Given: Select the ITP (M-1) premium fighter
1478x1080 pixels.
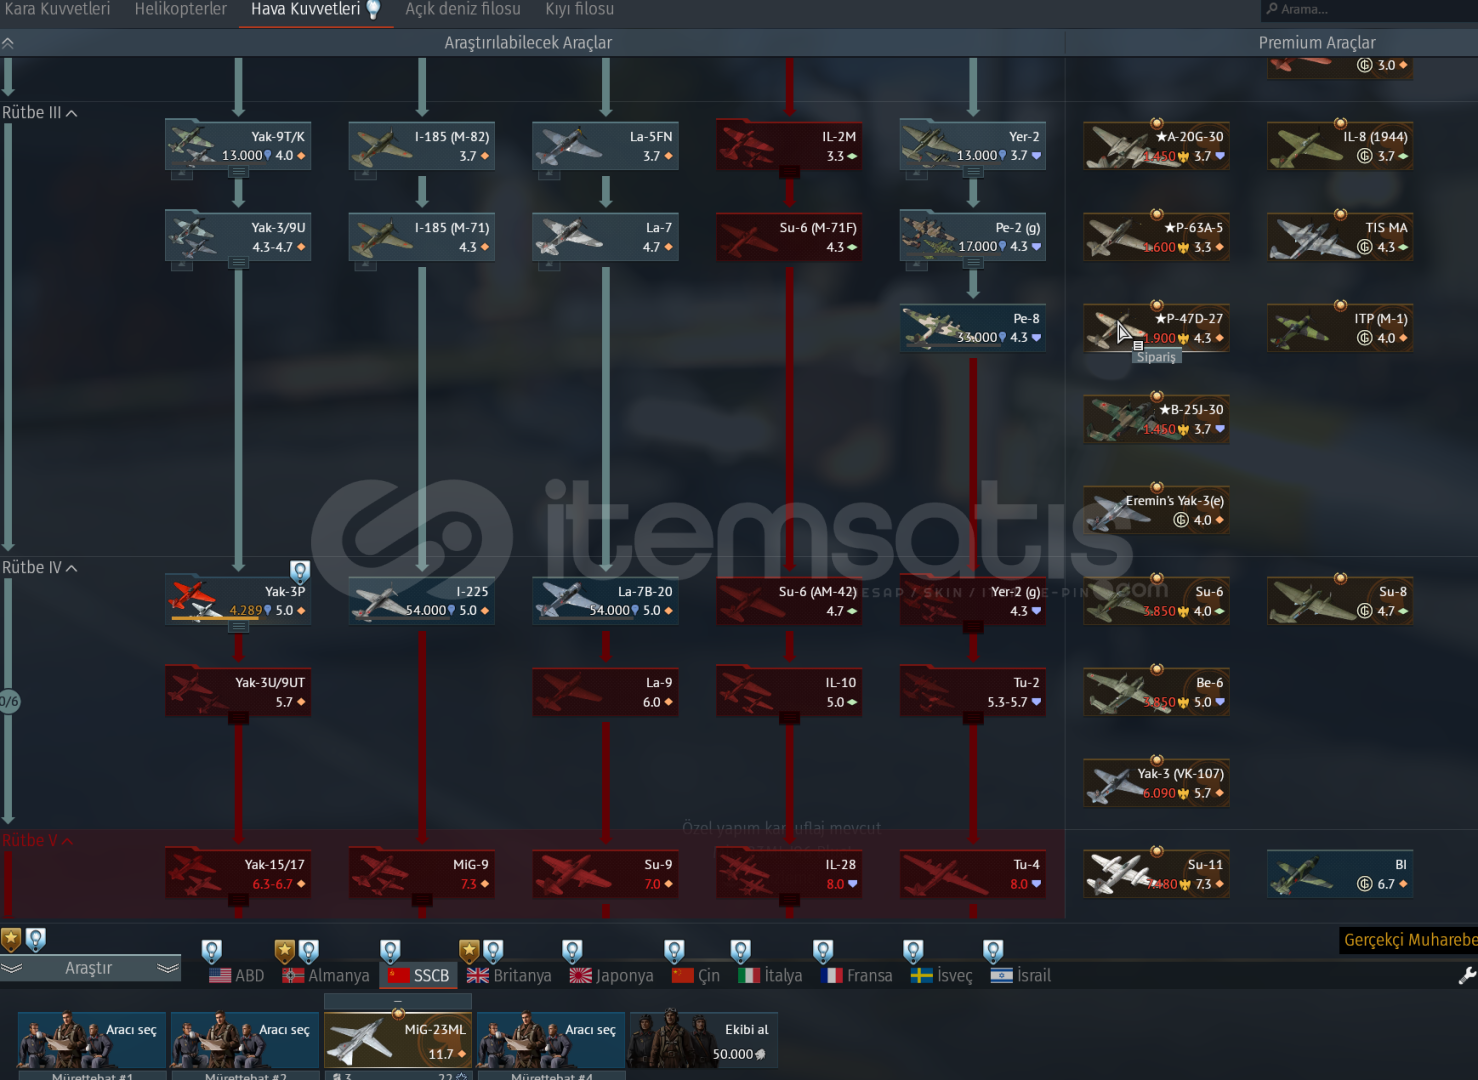Looking at the screenshot, I should [x=1340, y=327].
